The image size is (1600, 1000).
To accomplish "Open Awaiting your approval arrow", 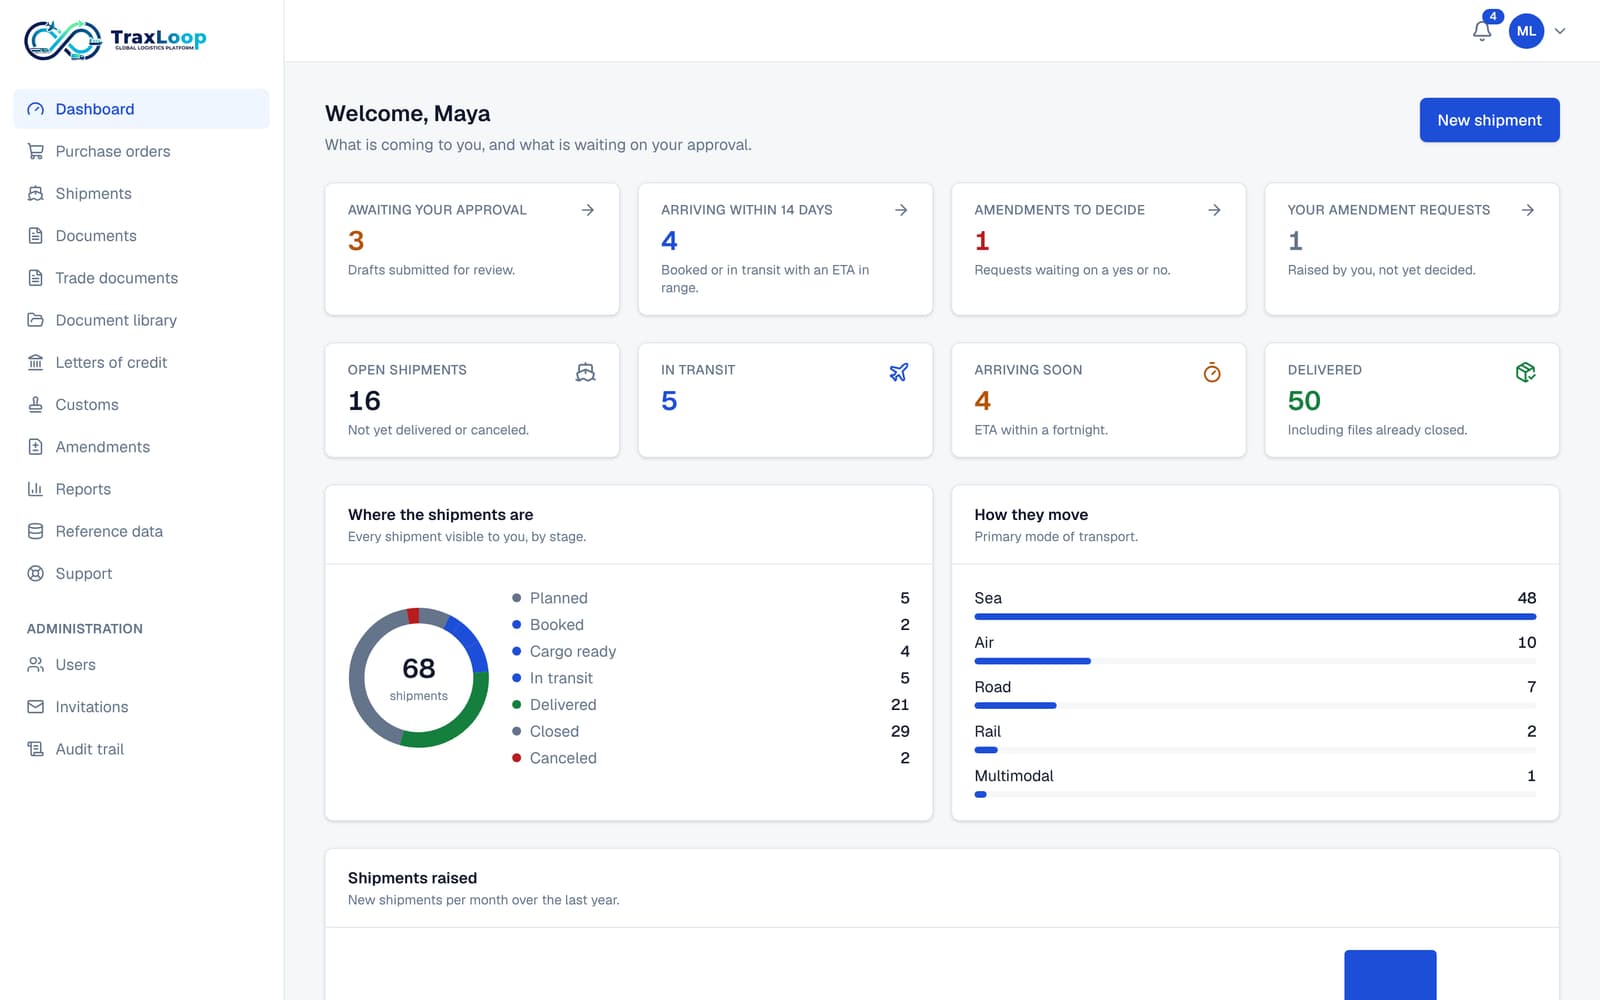I will (588, 210).
